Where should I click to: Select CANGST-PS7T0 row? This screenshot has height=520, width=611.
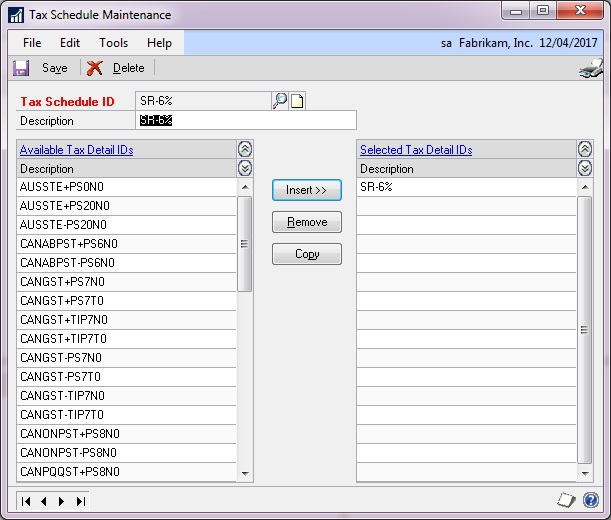127,377
